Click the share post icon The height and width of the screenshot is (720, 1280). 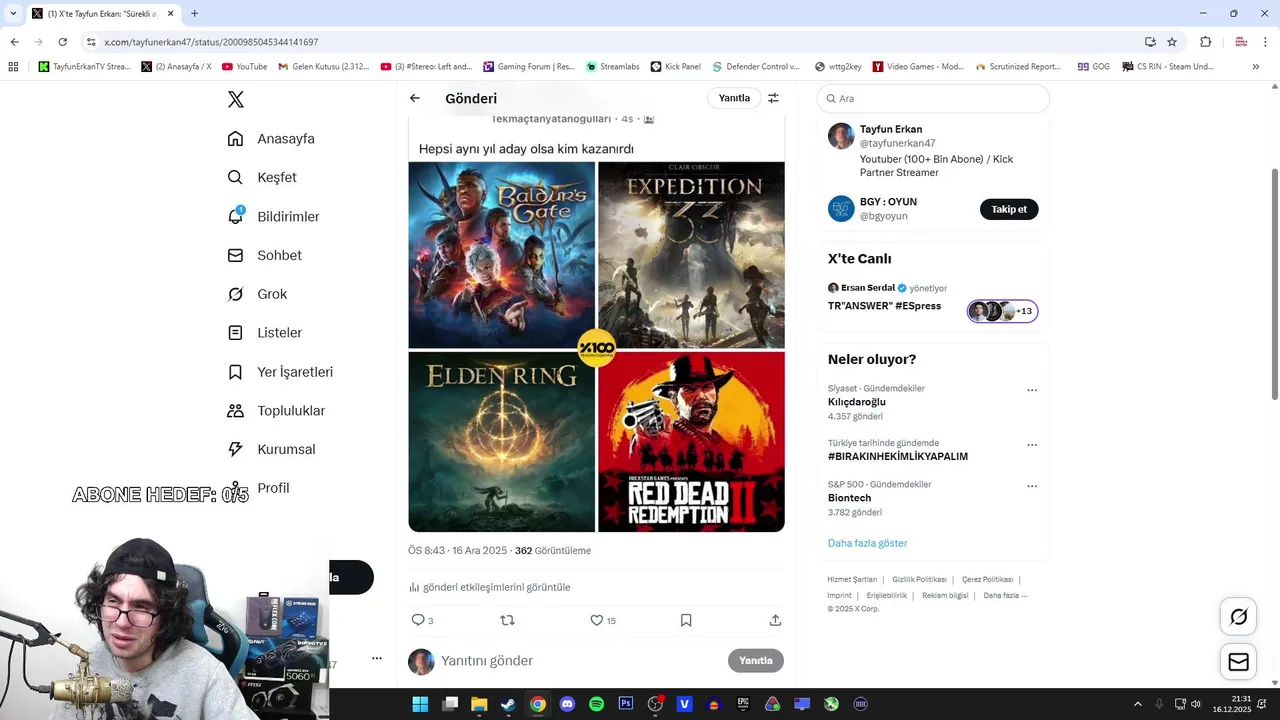[775, 620]
